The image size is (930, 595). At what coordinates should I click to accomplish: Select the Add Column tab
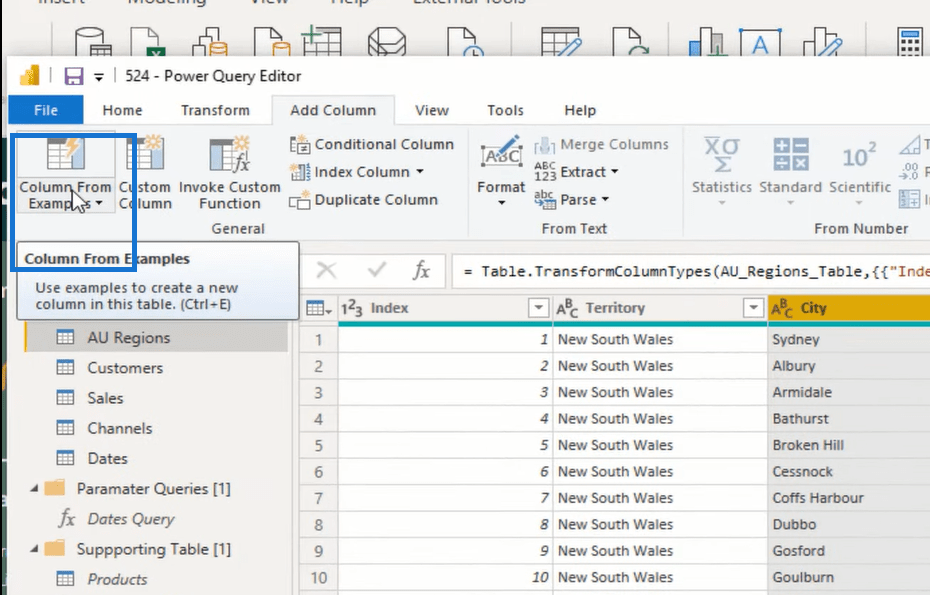coord(333,110)
